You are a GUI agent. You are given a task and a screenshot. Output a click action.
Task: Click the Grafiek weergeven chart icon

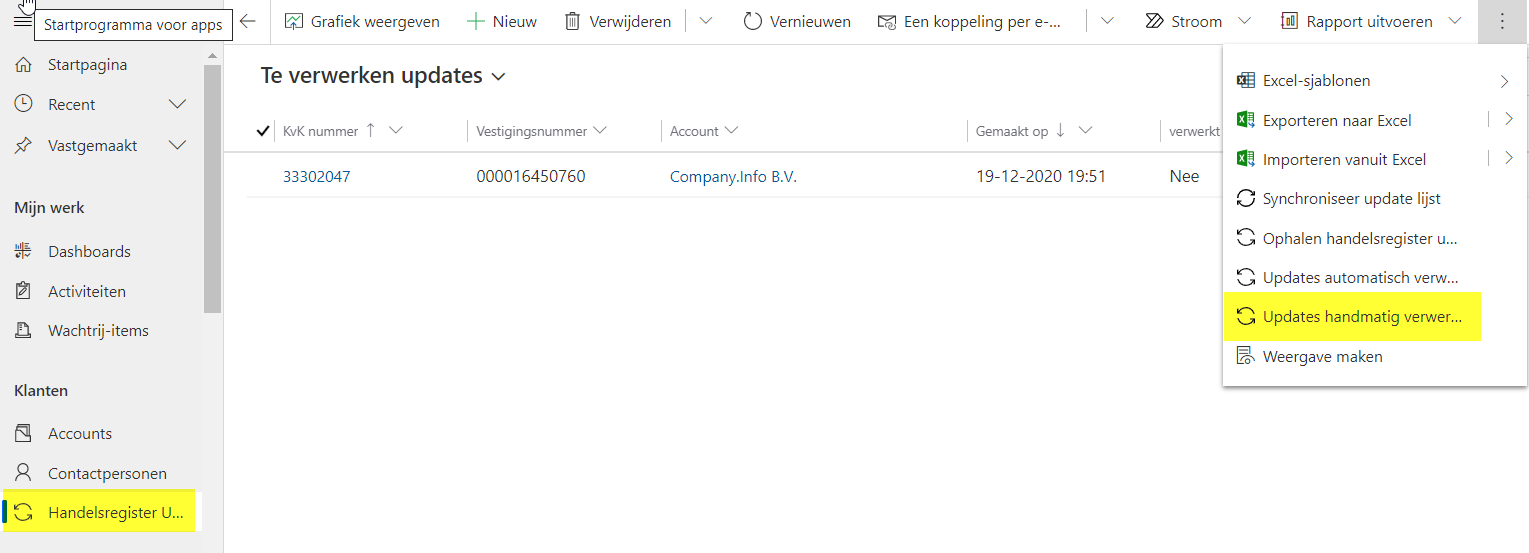[x=294, y=21]
